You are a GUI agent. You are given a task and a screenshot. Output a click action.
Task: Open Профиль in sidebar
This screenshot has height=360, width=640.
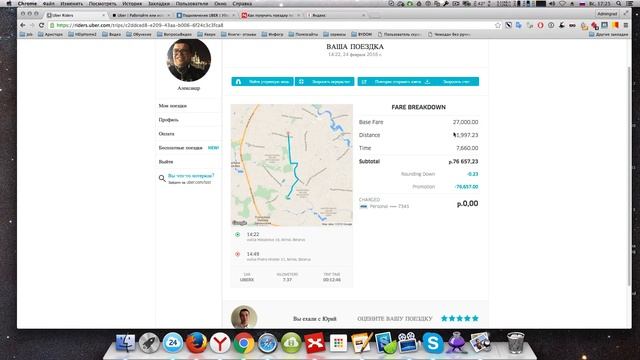coord(169,120)
